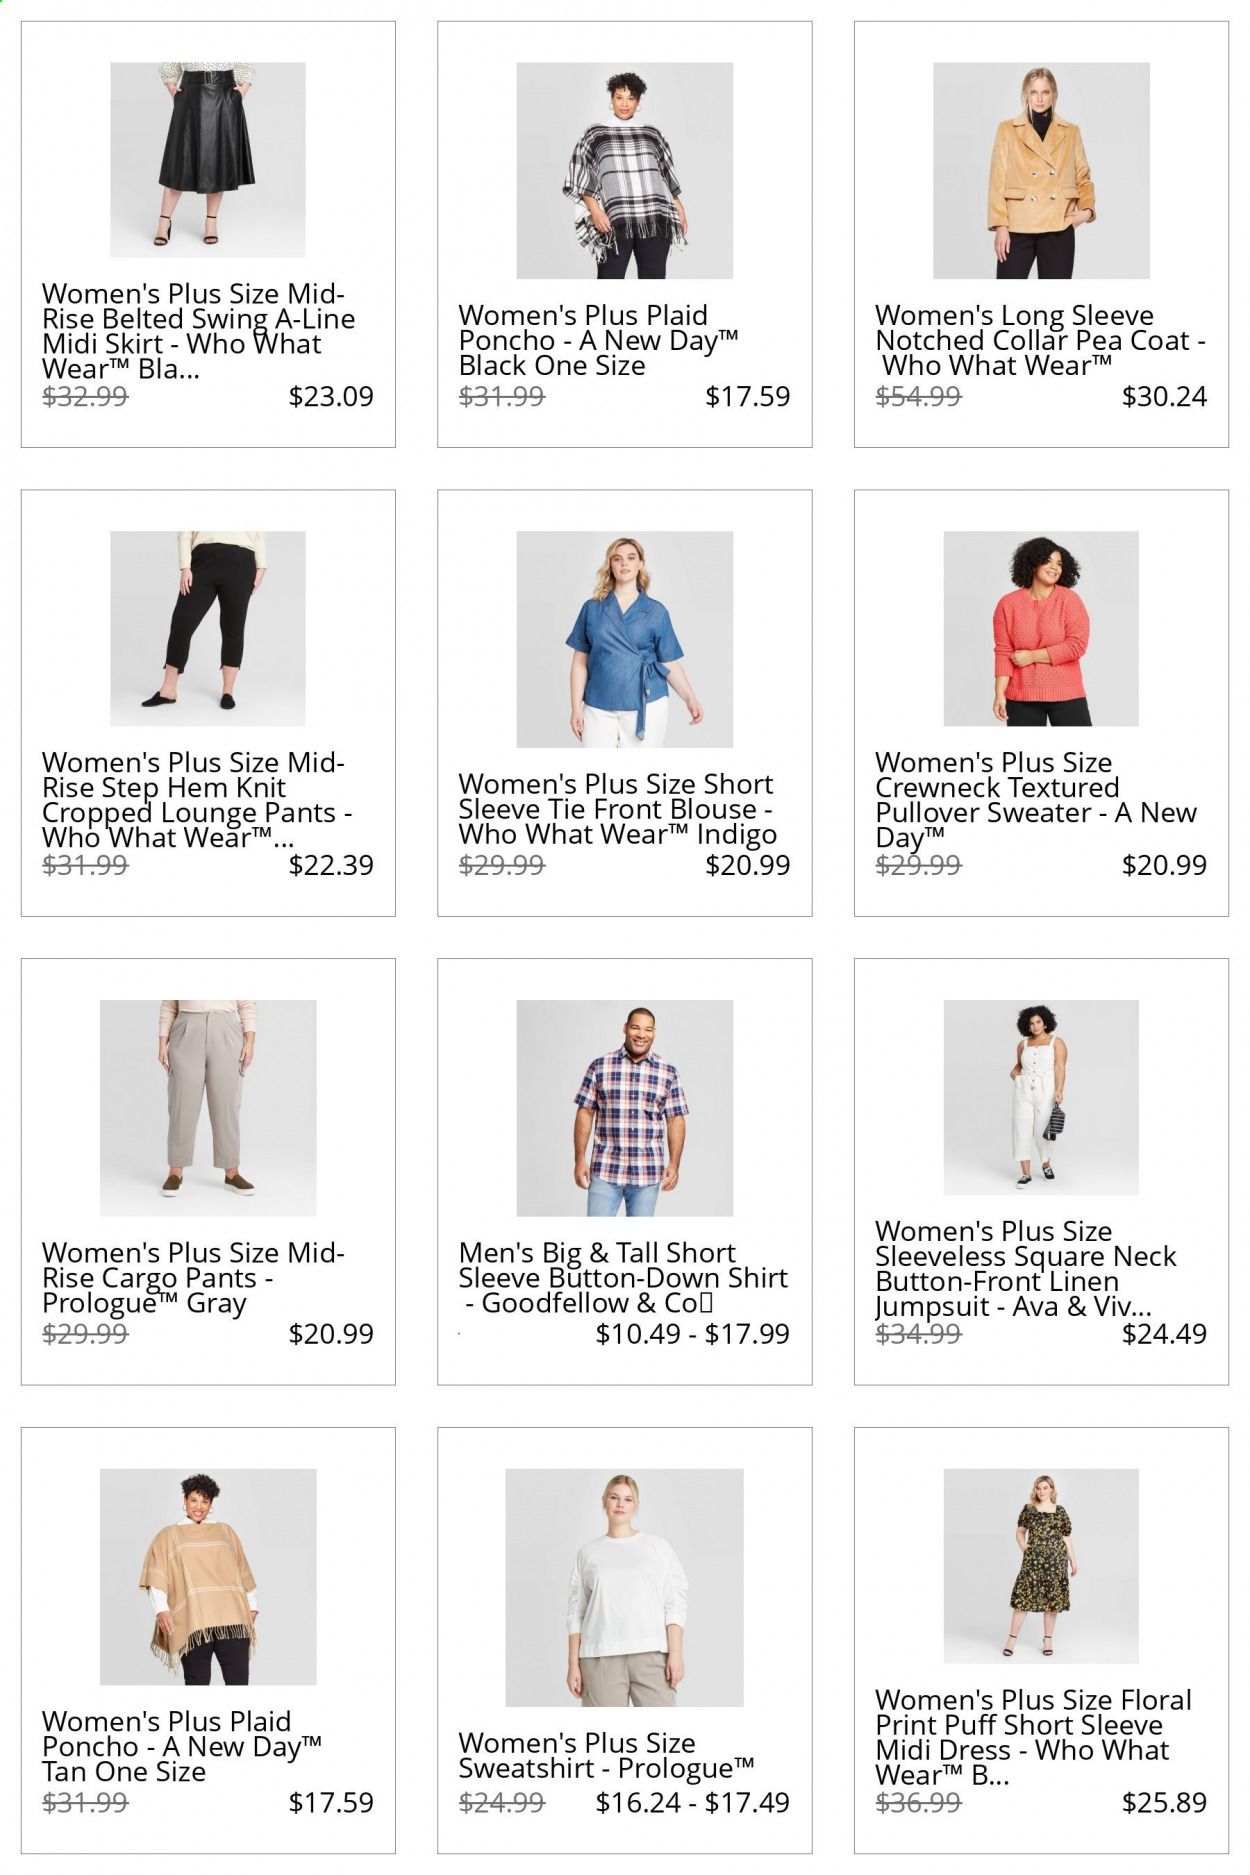Screen dimensions: 1250x1875
Task: Select the tan pea coat picture
Action: pos(1041,170)
